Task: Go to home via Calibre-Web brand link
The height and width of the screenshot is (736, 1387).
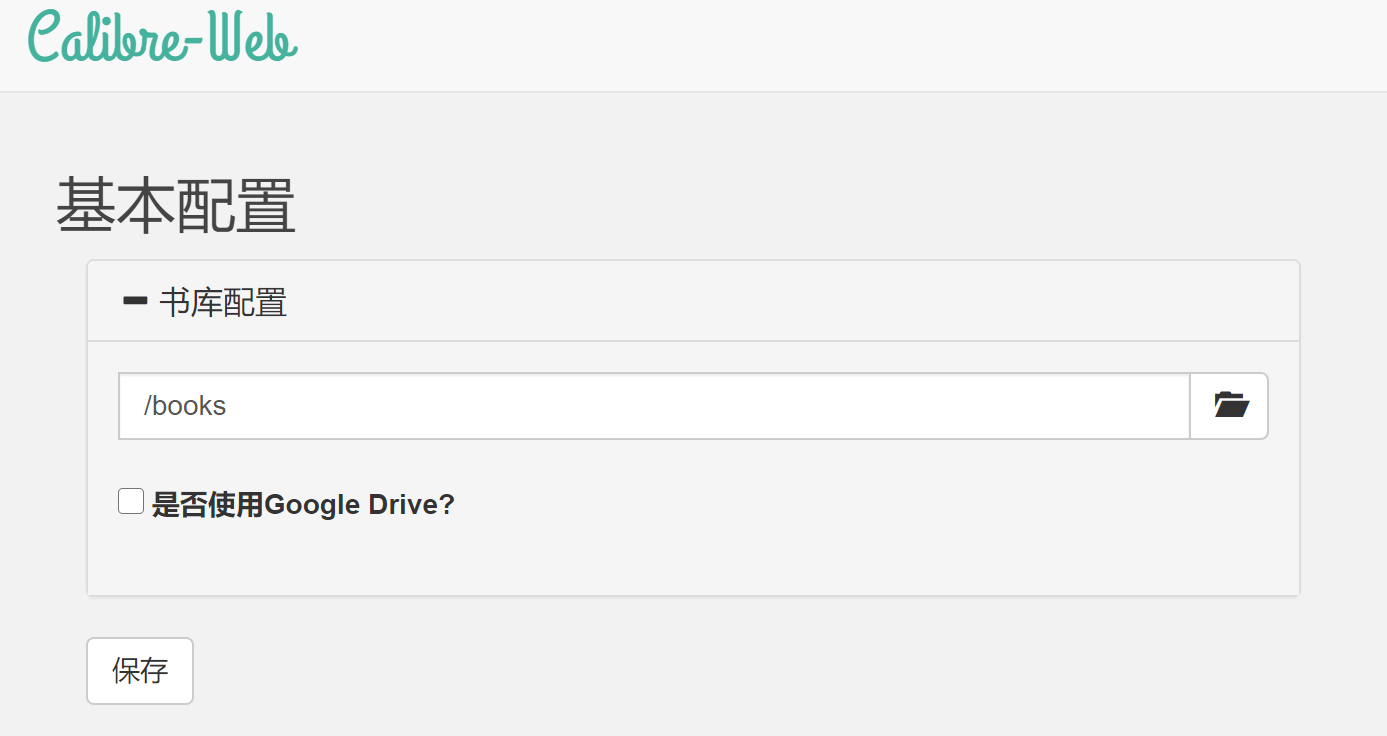Action: (163, 38)
